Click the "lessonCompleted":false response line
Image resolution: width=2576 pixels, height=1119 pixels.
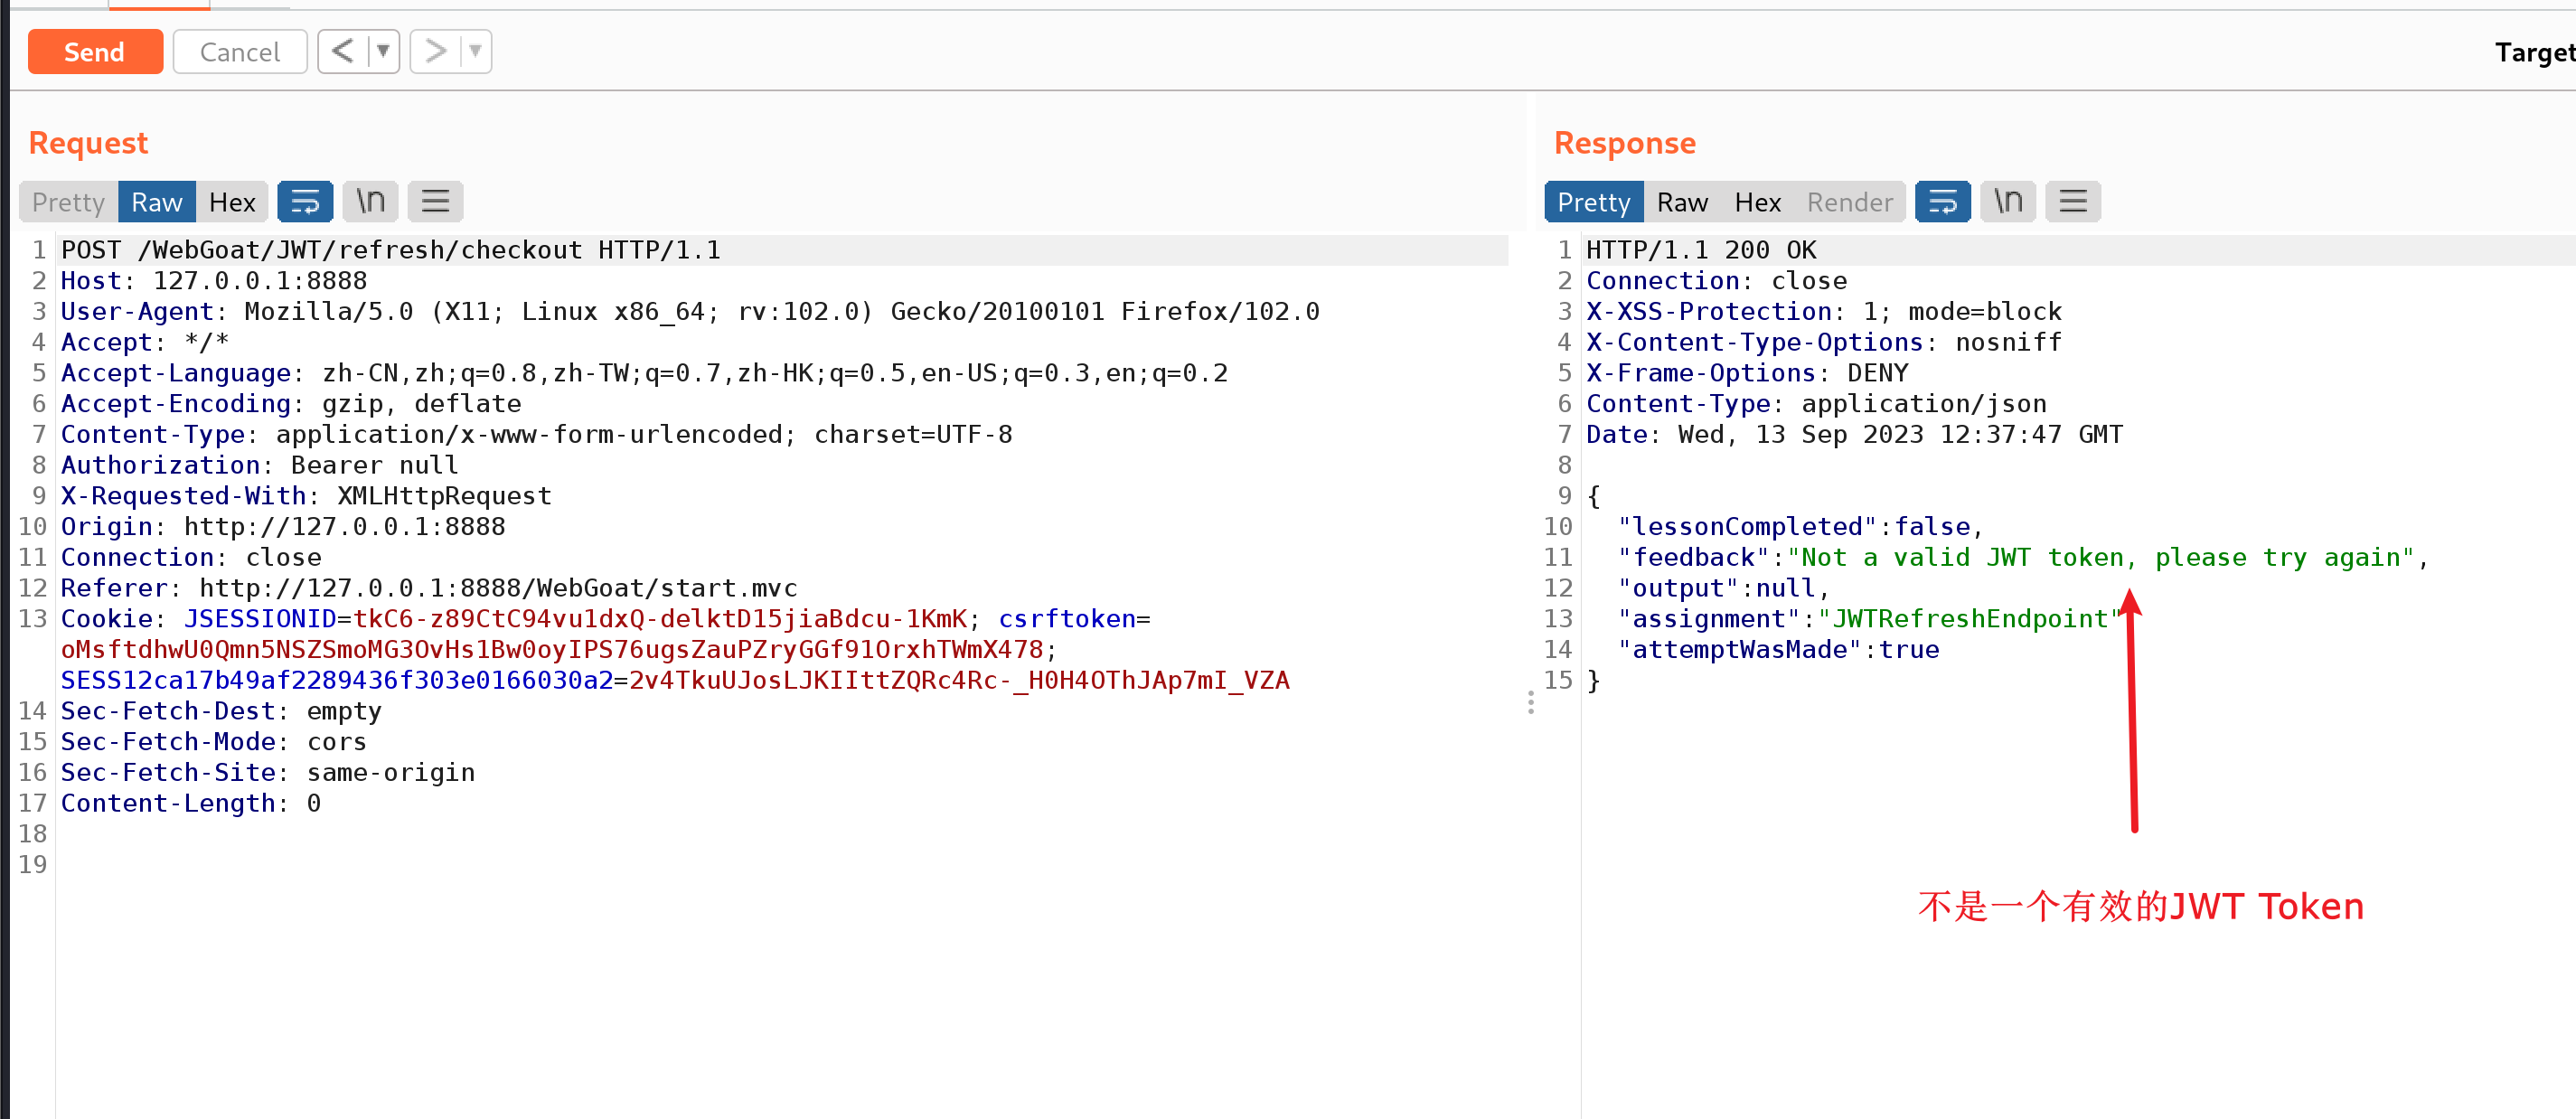[1800, 527]
